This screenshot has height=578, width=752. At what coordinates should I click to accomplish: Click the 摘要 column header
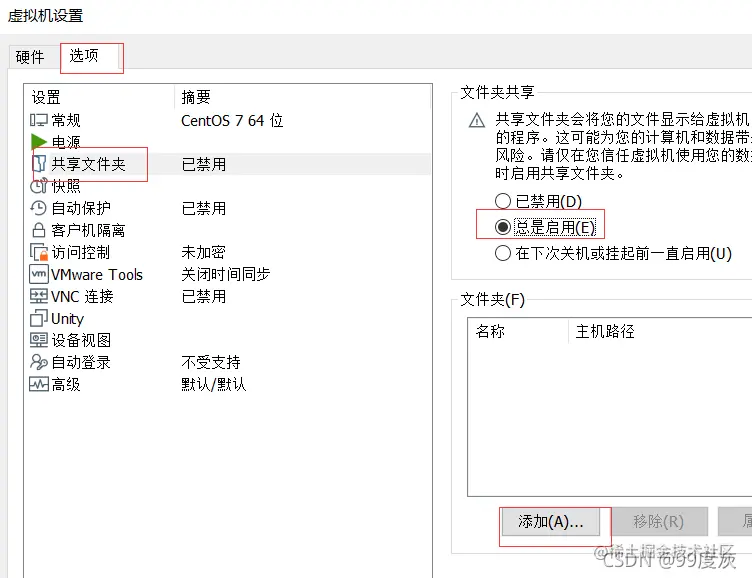pyautogui.click(x=196, y=97)
